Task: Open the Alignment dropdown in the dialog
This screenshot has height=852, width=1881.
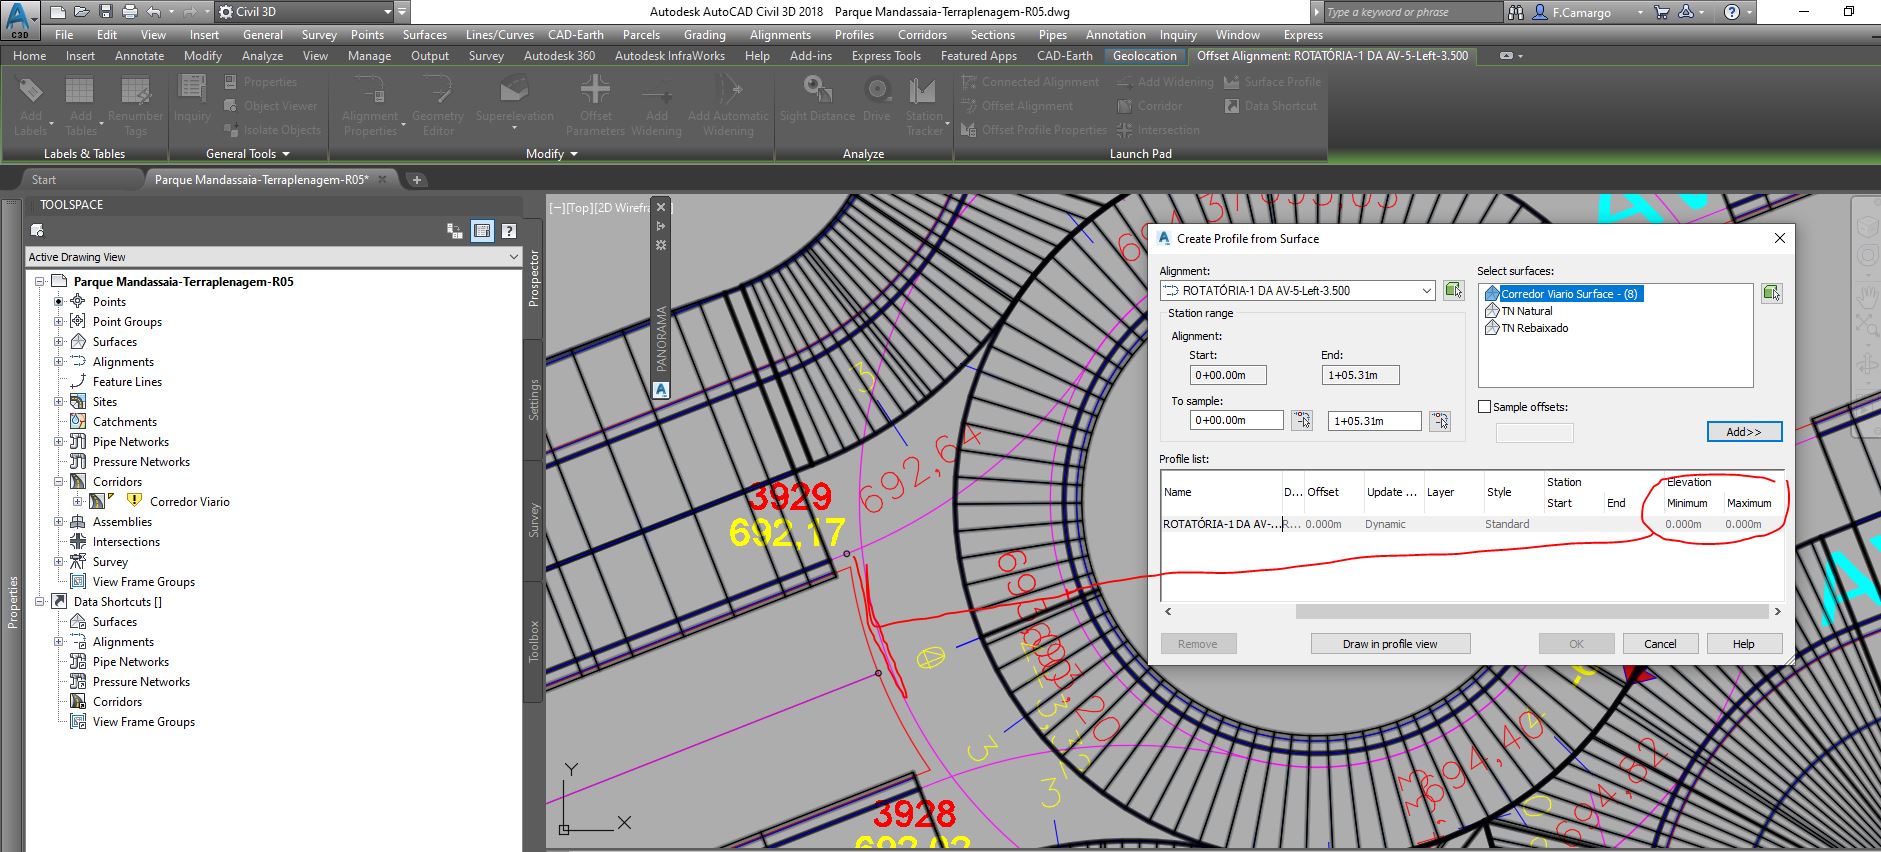Action: point(1426,291)
